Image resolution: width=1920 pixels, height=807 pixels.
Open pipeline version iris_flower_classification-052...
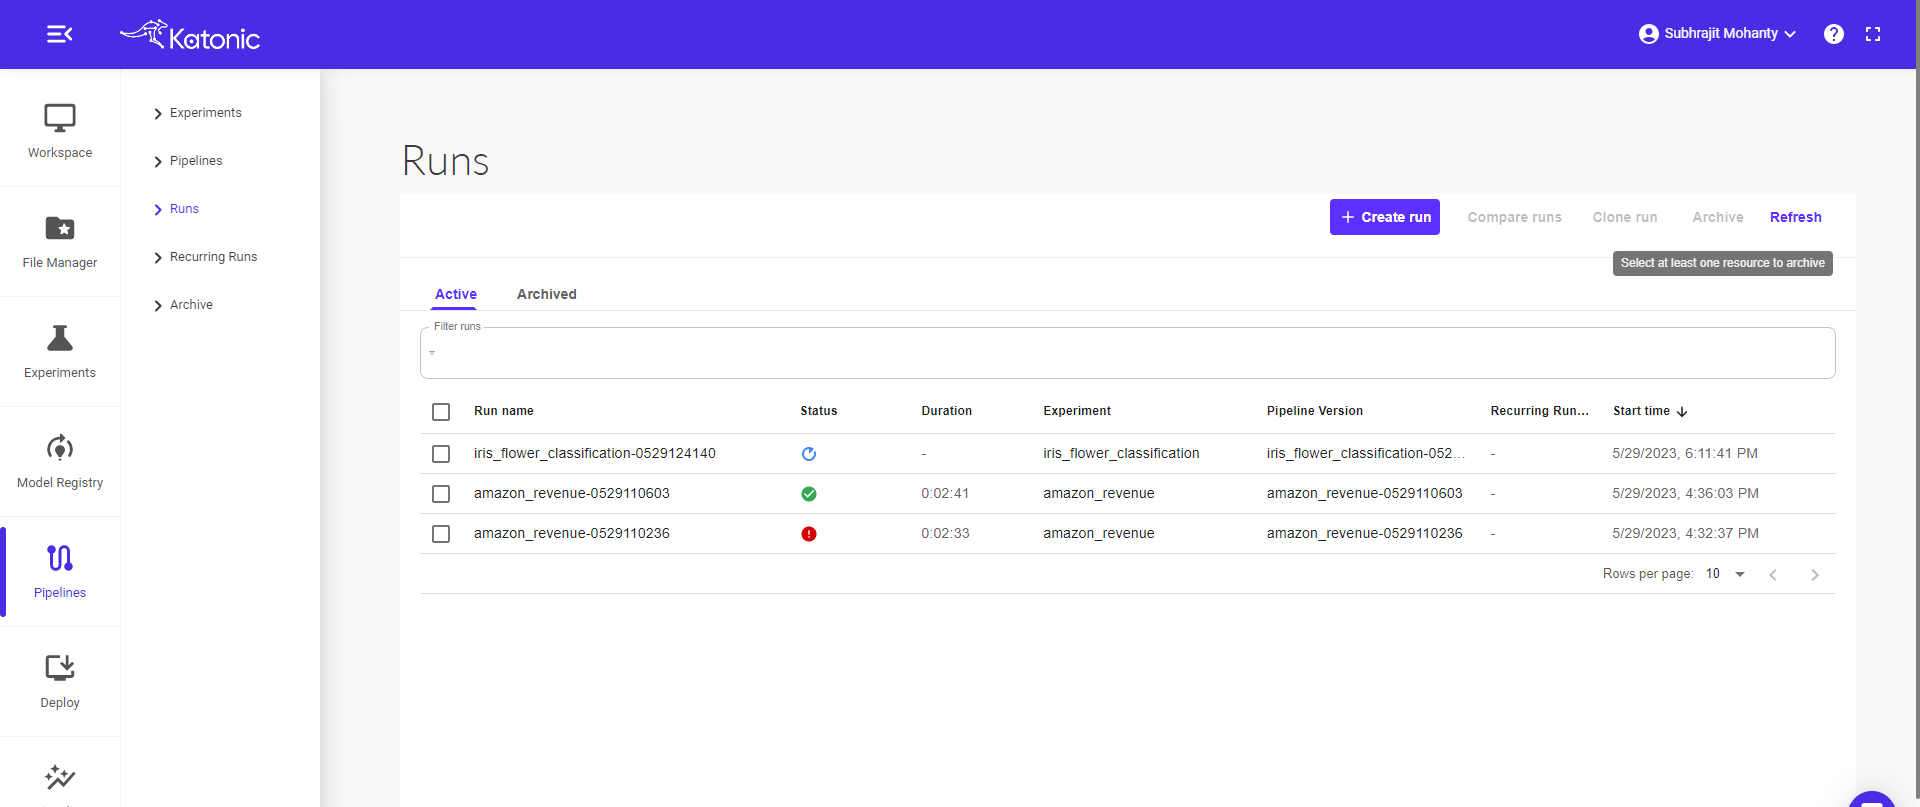pyautogui.click(x=1366, y=453)
